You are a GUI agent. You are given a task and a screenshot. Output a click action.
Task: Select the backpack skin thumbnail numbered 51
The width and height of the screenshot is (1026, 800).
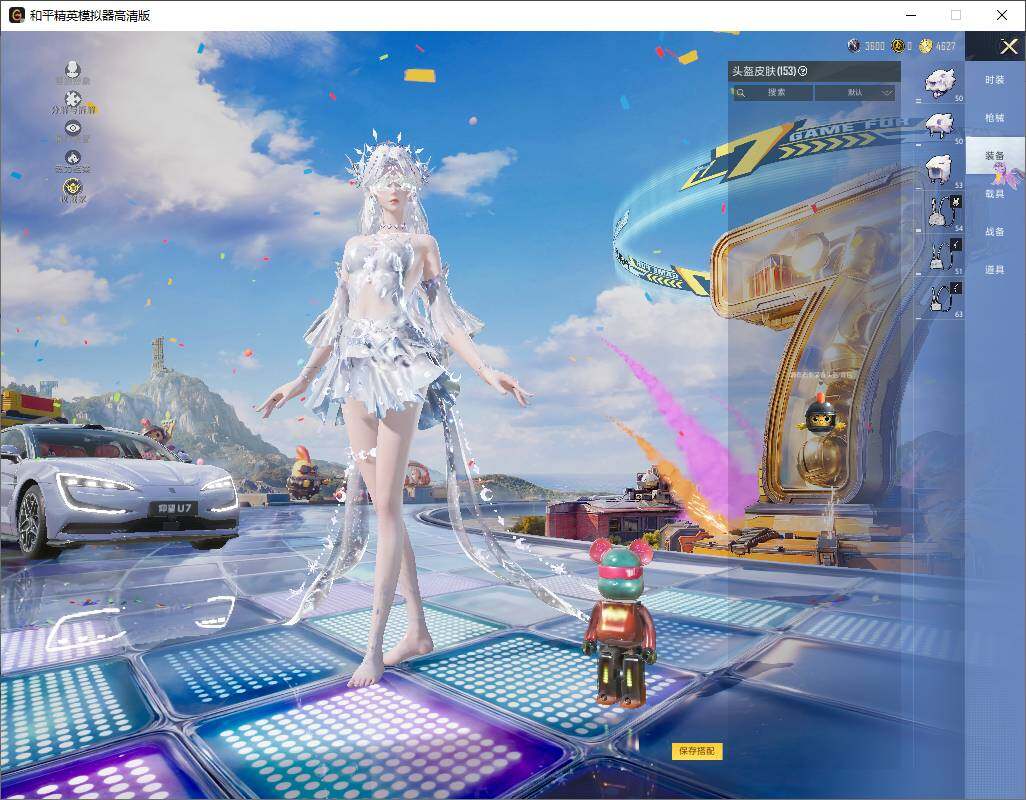pyautogui.click(x=940, y=255)
